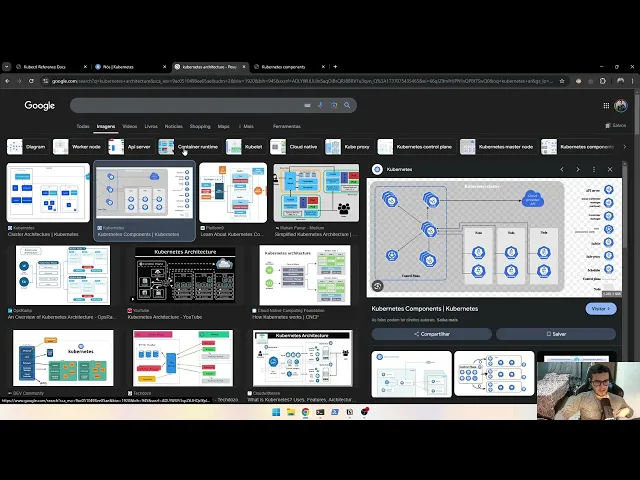Viewport: 640px width, 480px height.
Task: Open the on-screen keyboard icon in search box
Action: click(307, 105)
